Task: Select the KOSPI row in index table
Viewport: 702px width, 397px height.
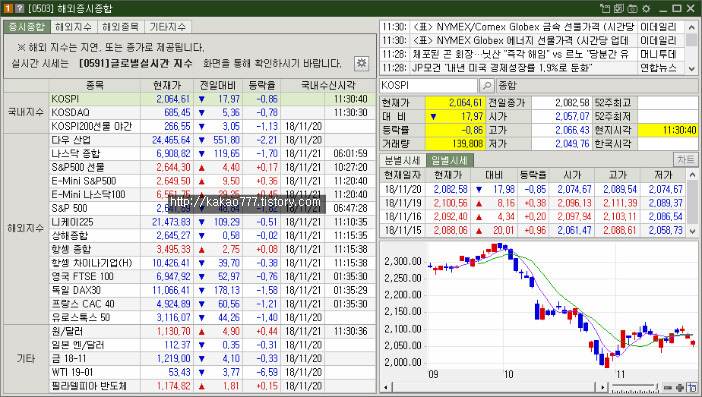Action: point(212,99)
